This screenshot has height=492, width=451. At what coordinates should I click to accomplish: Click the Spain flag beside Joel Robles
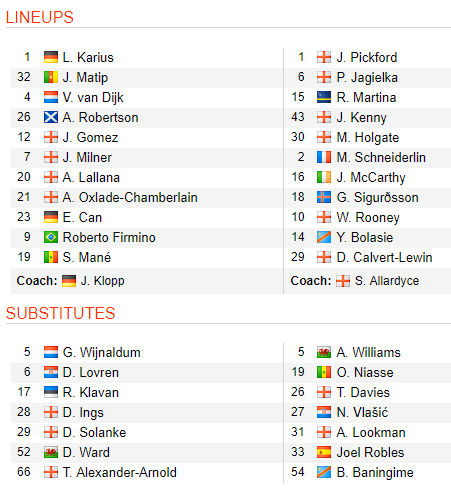click(x=324, y=452)
